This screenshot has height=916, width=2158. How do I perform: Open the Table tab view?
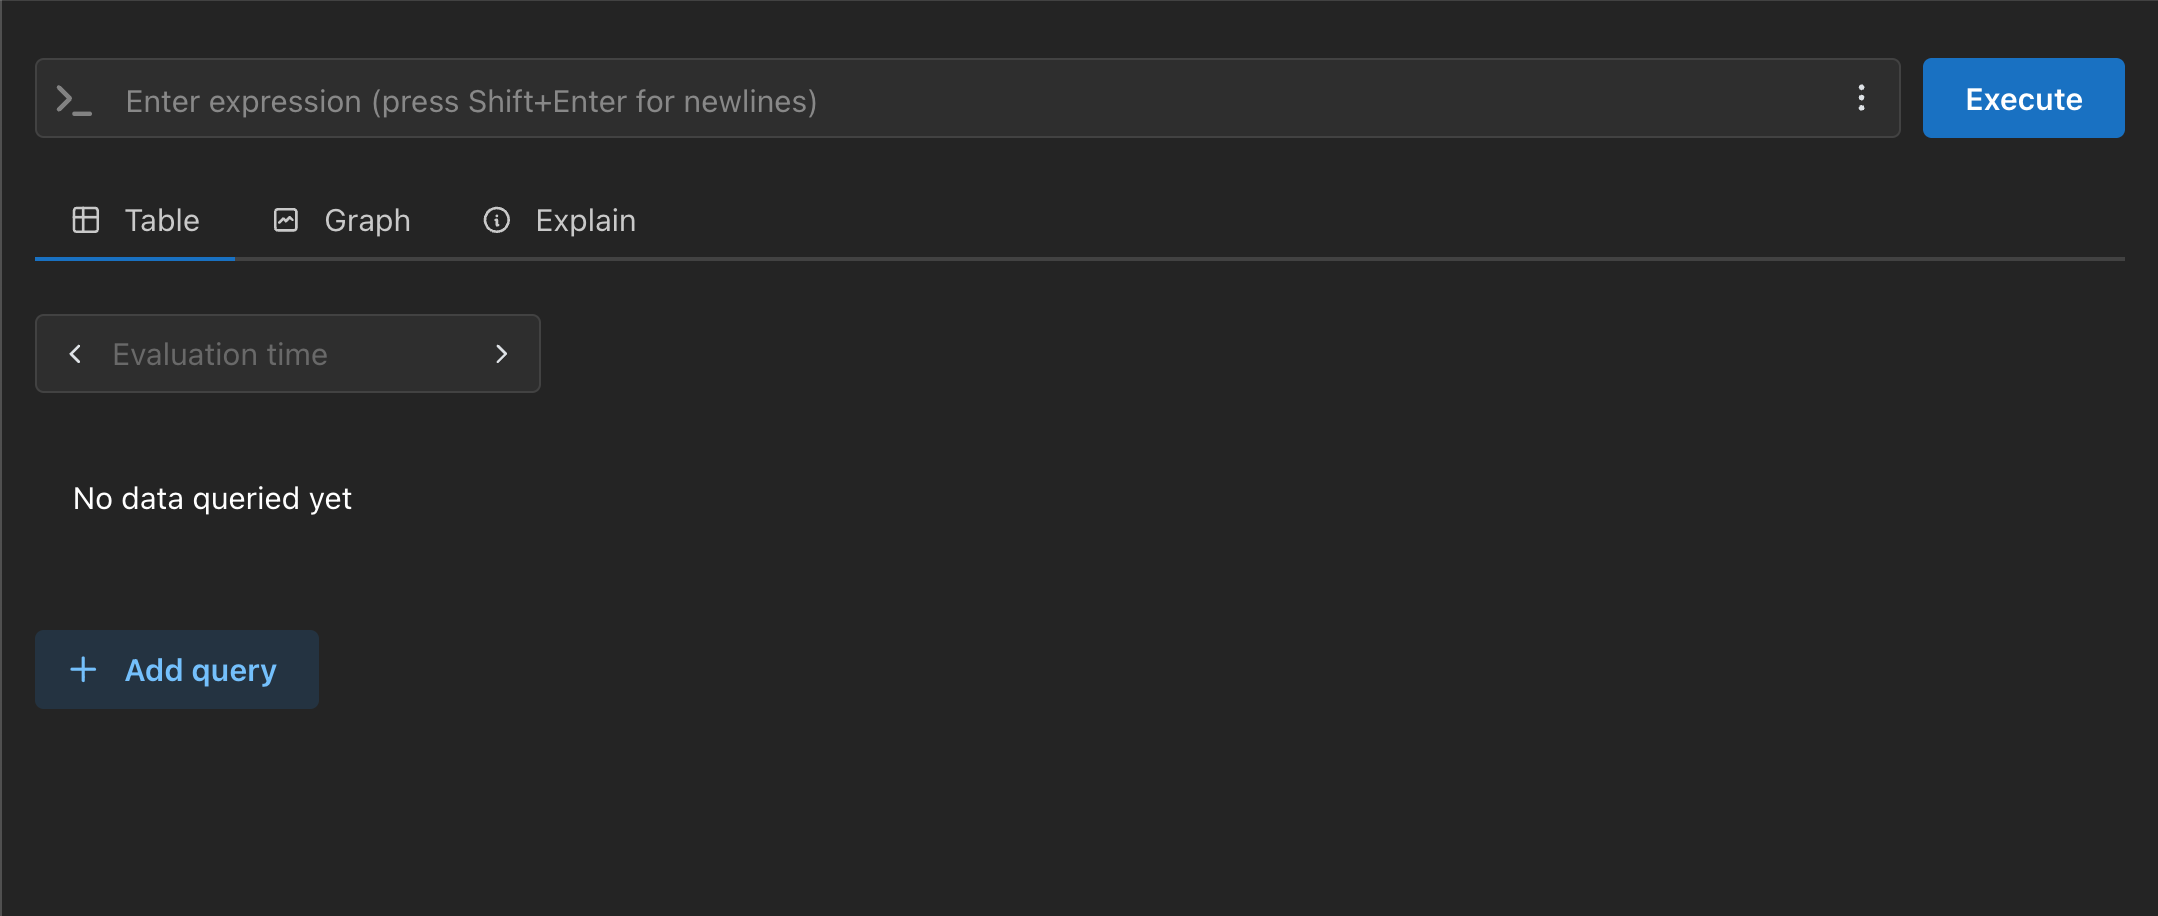pyautogui.click(x=161, y=220)
